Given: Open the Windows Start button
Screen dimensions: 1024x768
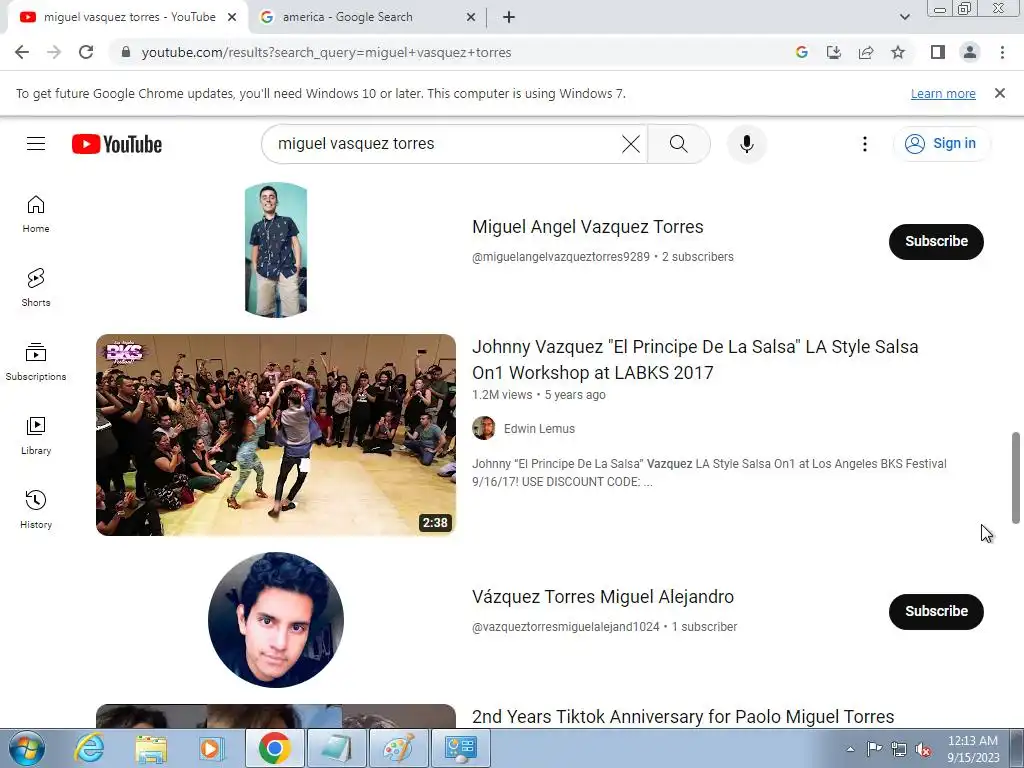Looking at the screenshot, I should (27, 748).
